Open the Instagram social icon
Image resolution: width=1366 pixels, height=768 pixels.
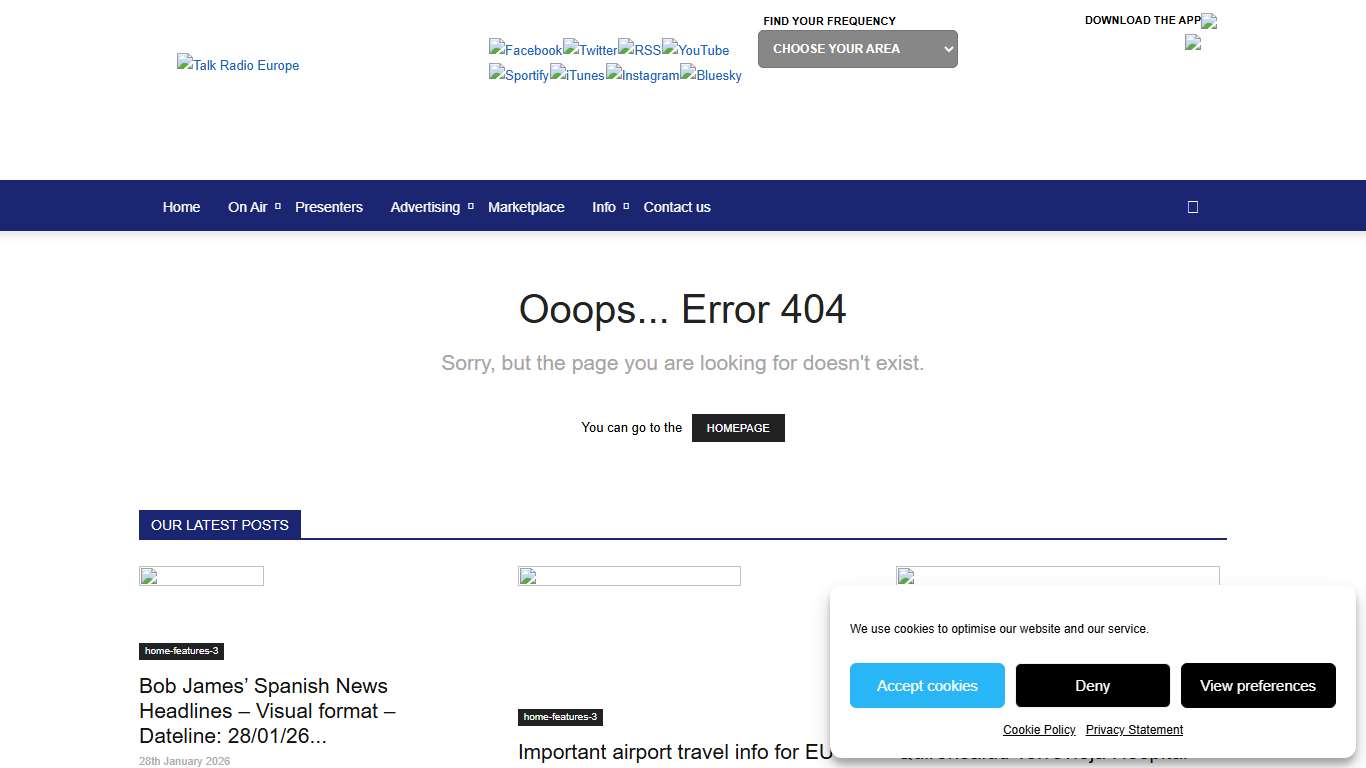tap(642, 75)
